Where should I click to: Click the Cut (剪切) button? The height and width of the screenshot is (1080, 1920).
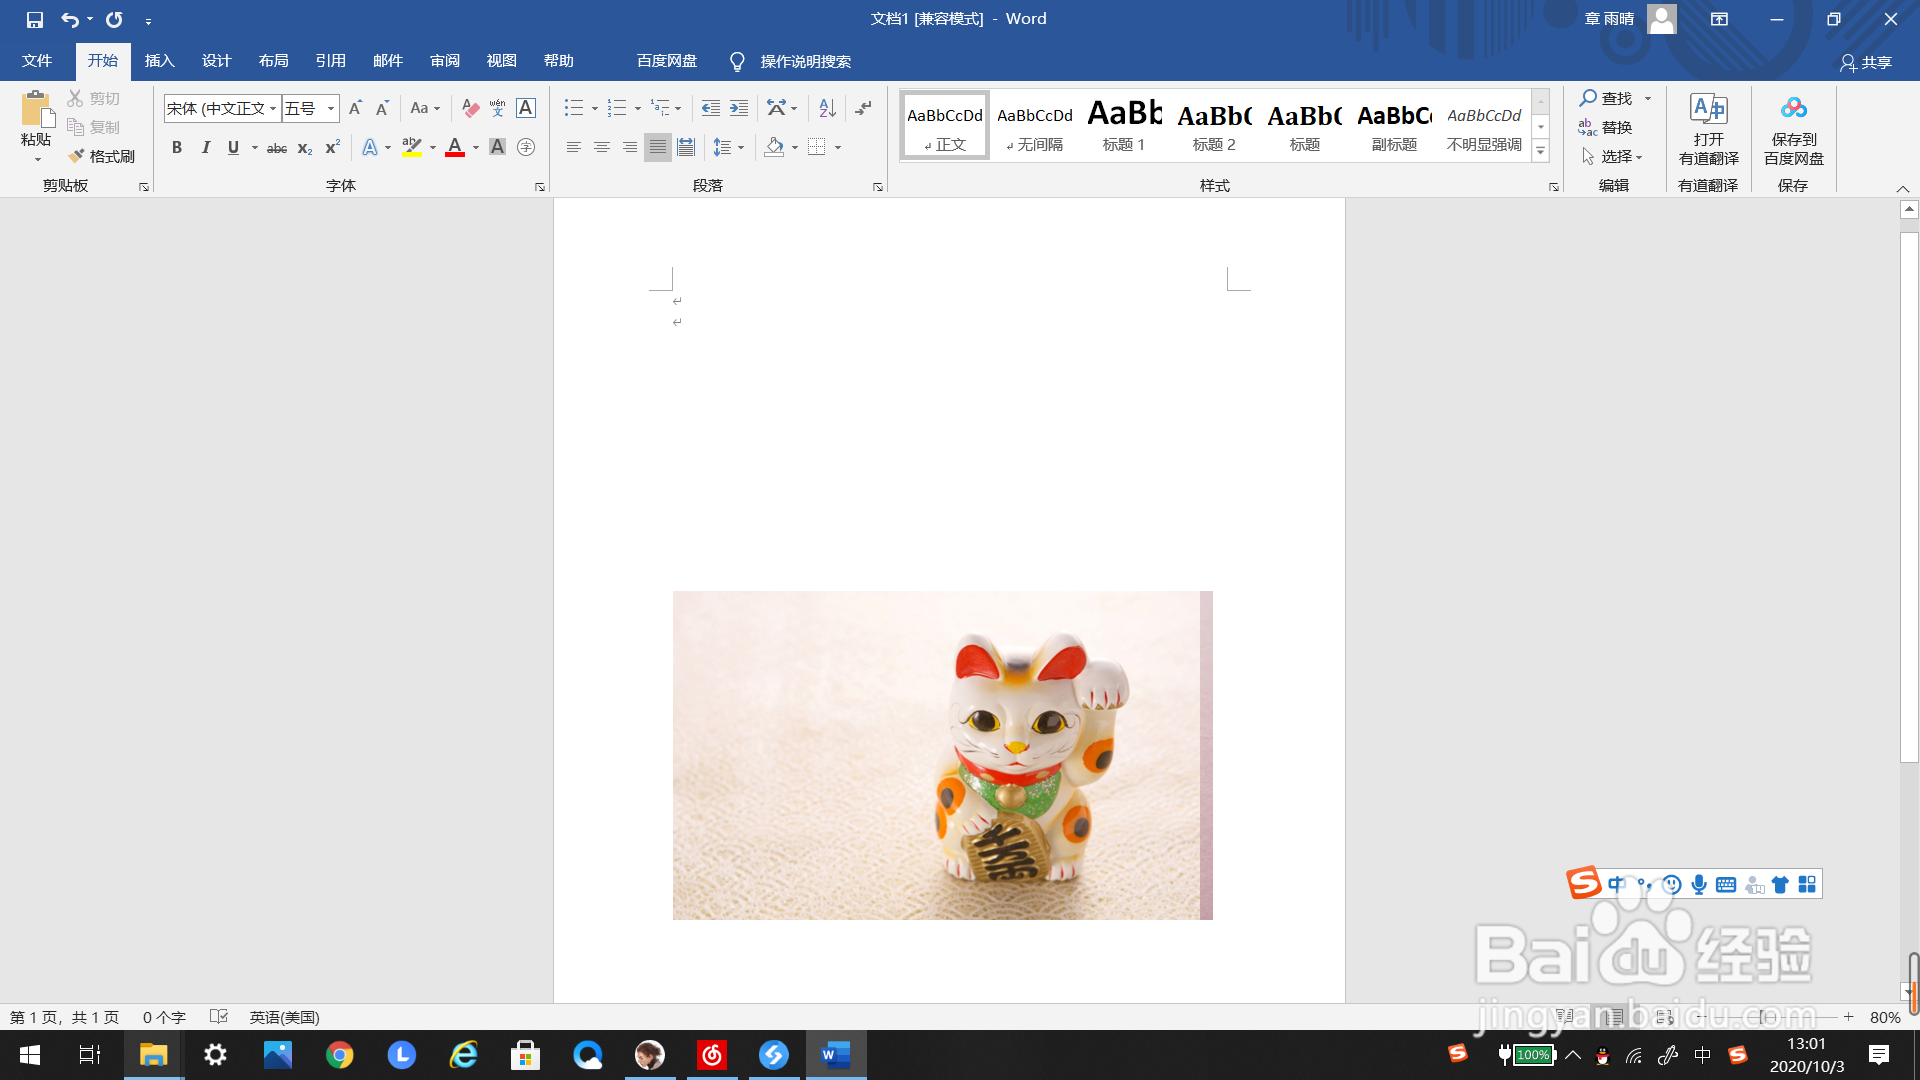94,98
